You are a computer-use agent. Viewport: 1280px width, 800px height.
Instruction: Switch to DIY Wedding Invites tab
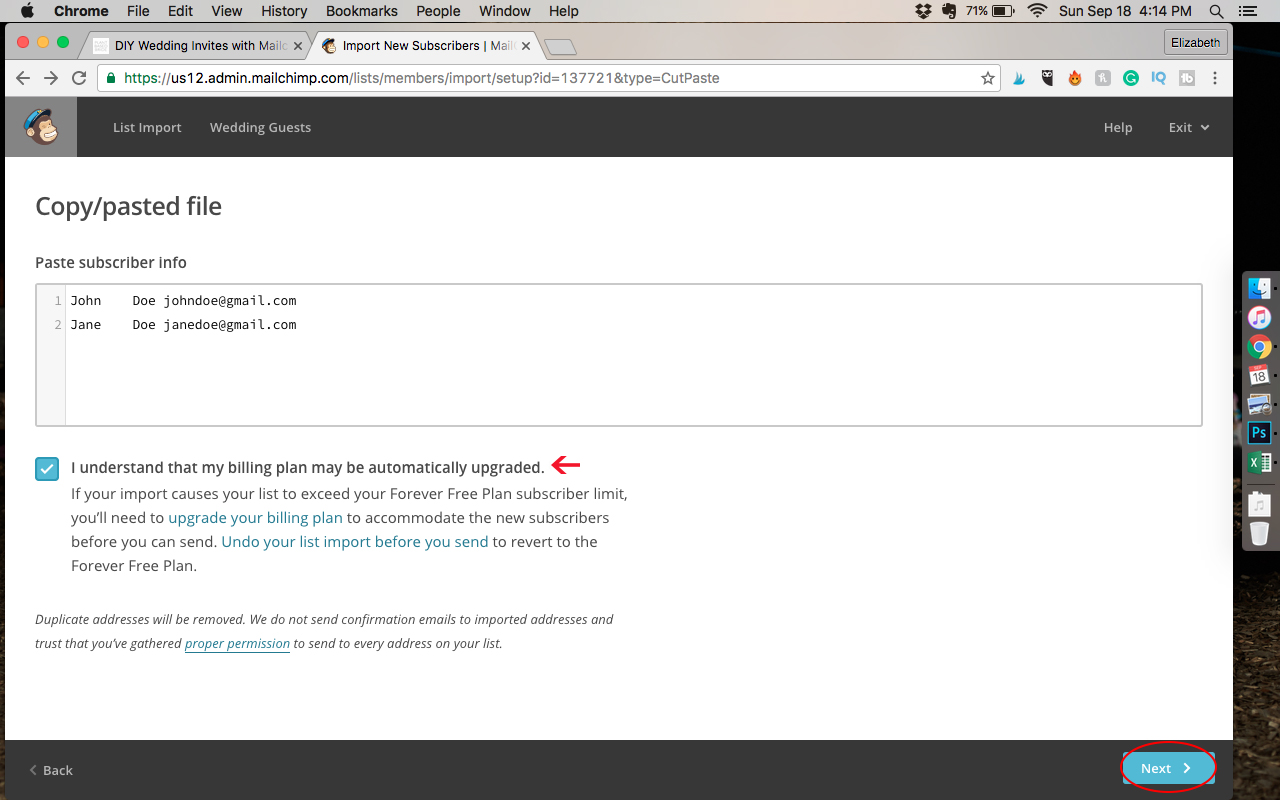pos(196,46)
